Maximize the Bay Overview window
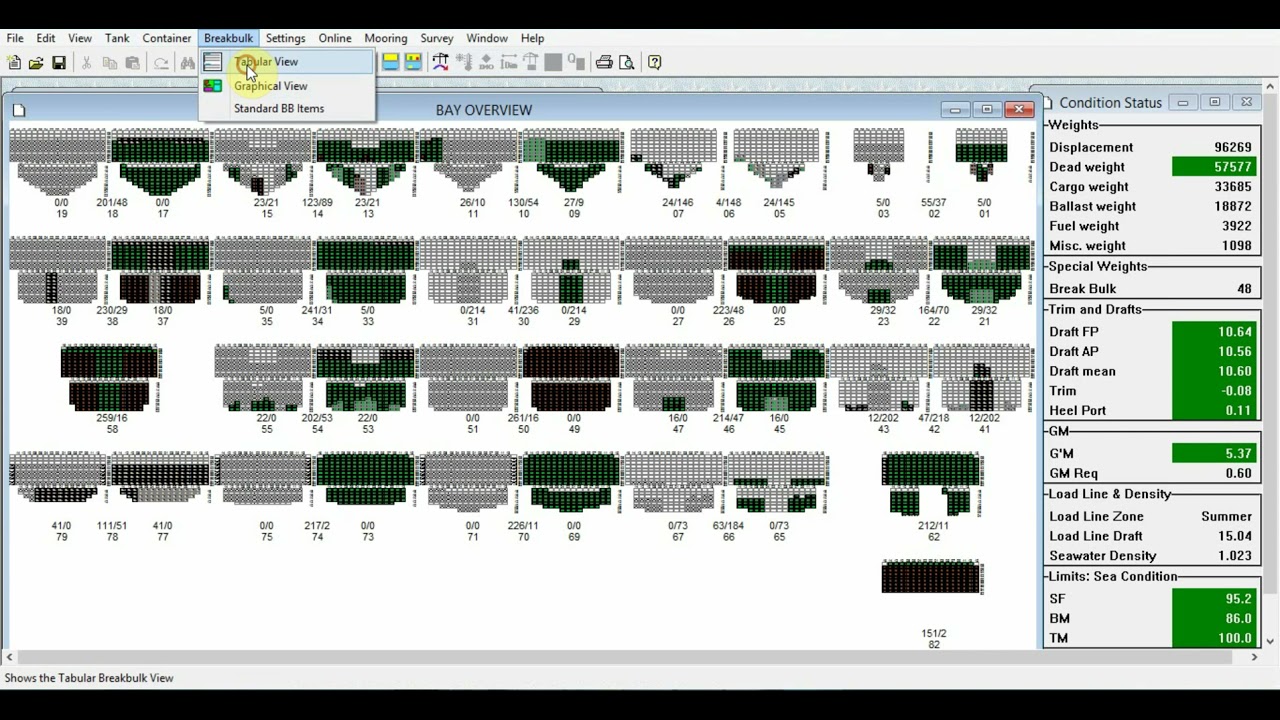The image size is (1280, 720). pos(987,109)
